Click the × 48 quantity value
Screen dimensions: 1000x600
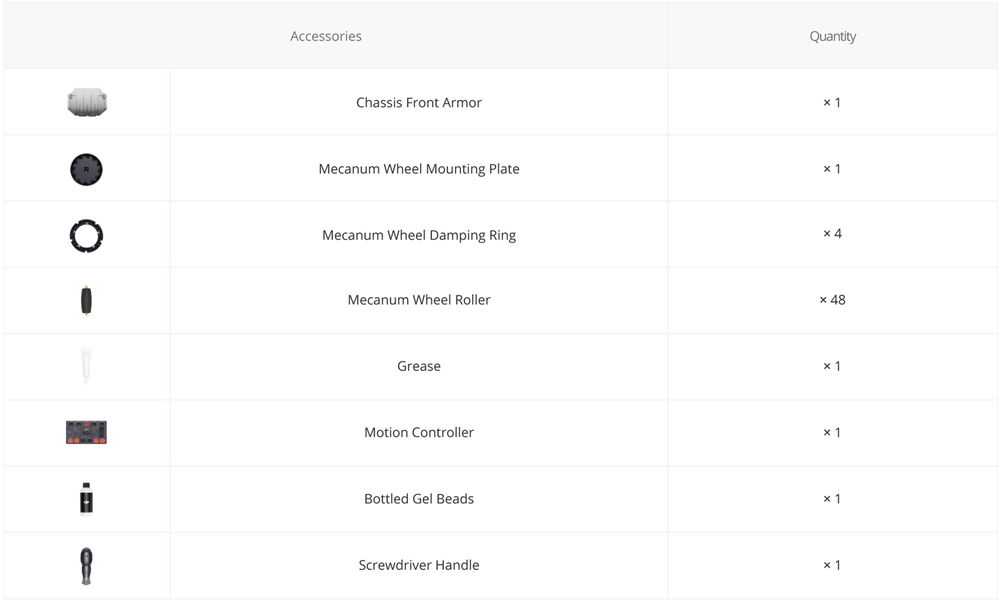point(832,299)
